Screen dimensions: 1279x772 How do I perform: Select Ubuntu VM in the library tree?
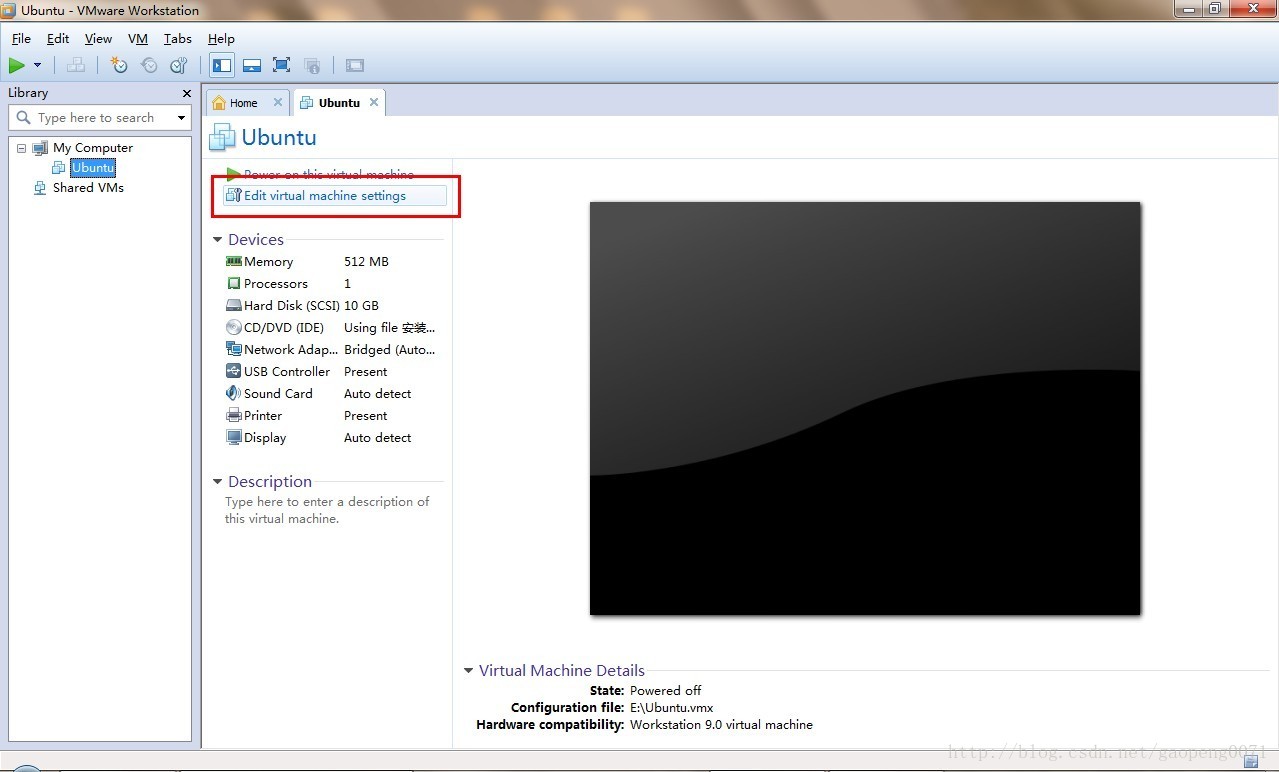(93, 168)
